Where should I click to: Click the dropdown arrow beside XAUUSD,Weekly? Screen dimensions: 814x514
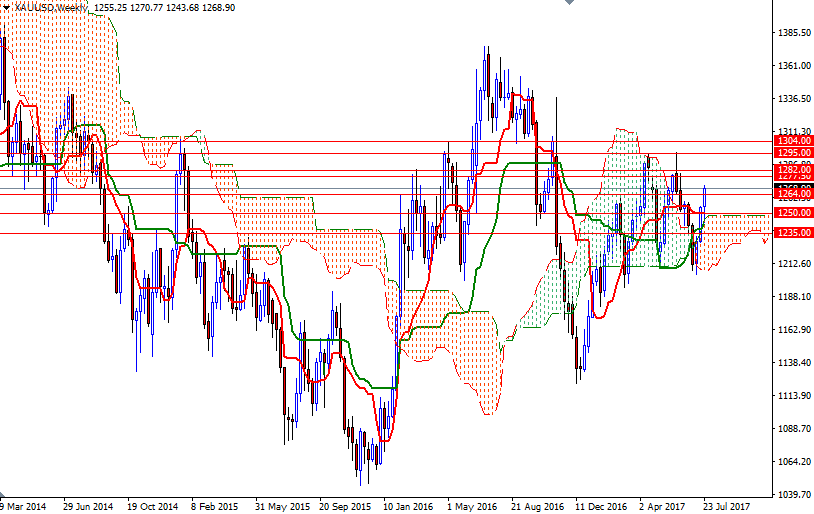(x=6, y=7)
